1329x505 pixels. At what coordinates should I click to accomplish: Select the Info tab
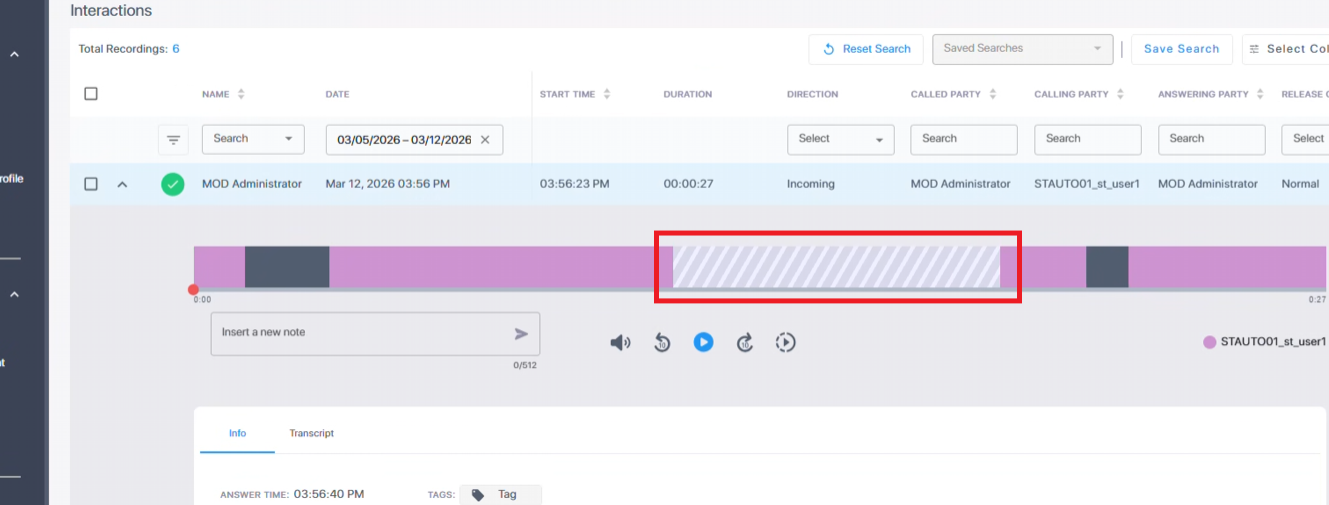pos(237,433)
